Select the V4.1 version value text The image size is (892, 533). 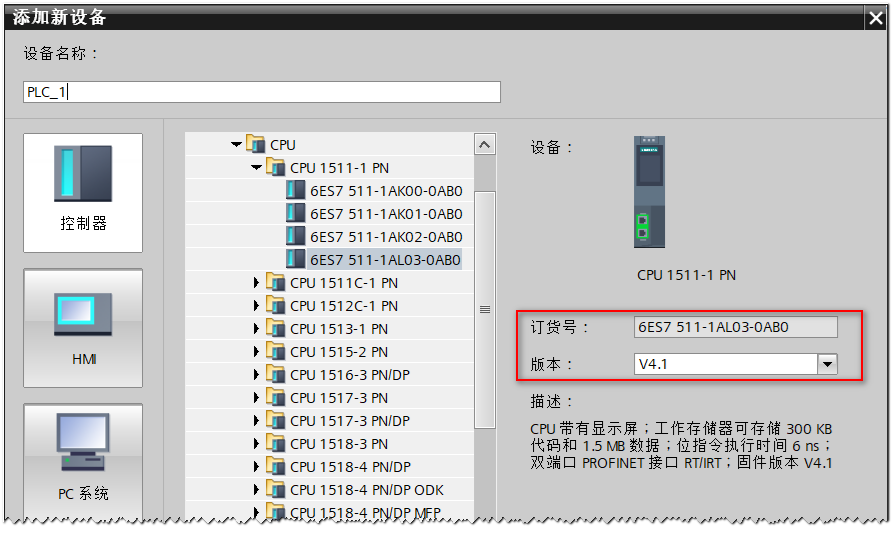pos(653,364)
